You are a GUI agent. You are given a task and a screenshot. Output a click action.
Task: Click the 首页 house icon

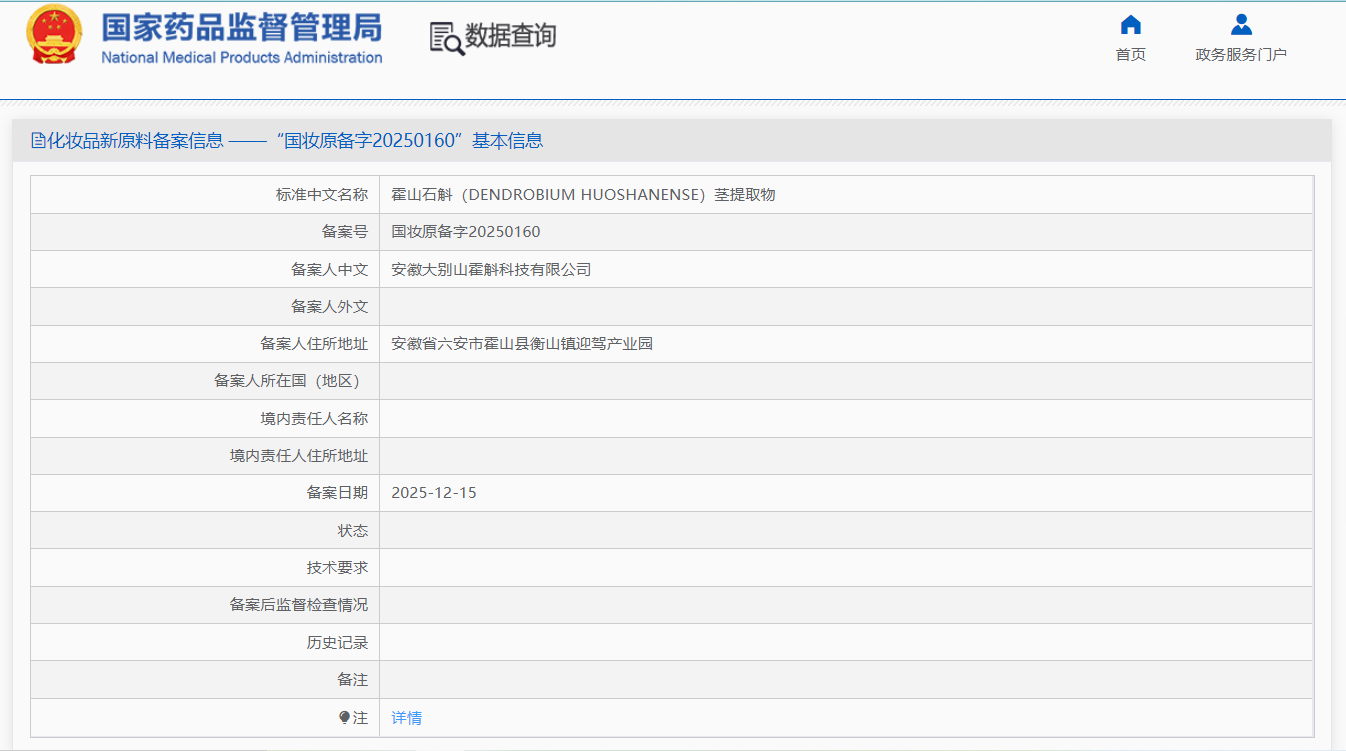pos(1130,25)
